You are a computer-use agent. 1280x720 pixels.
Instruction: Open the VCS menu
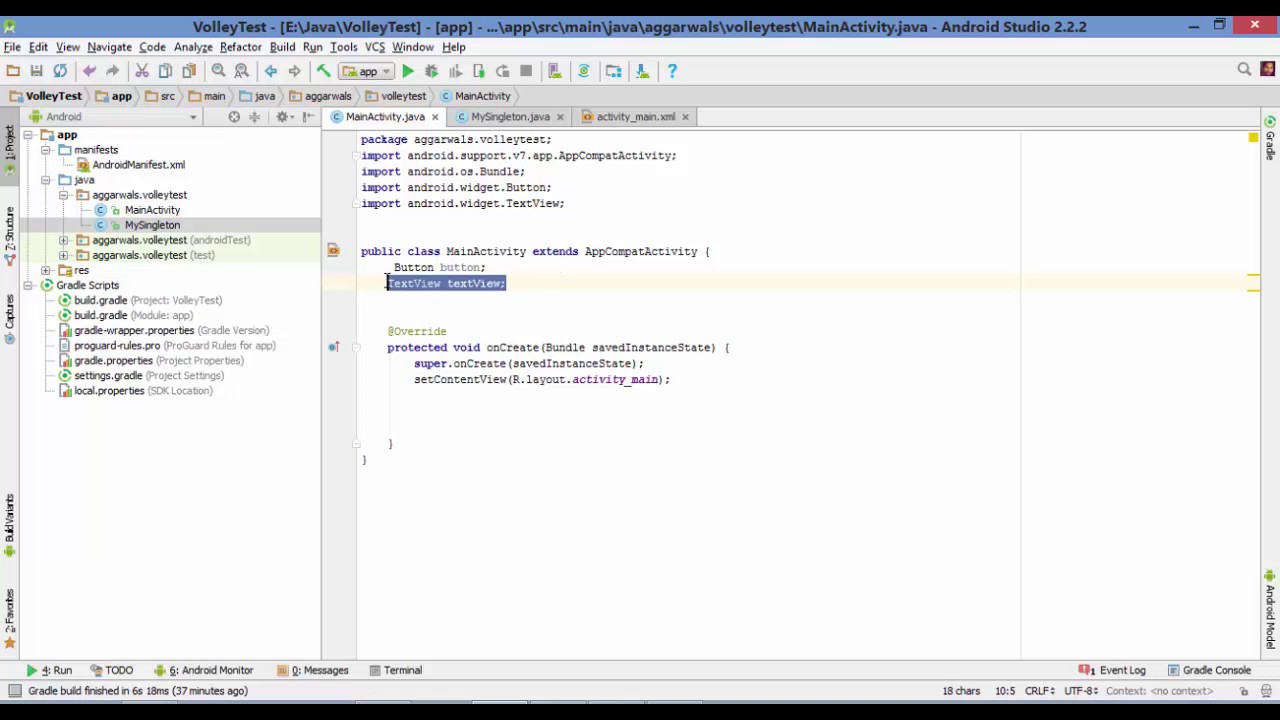pyautogui.click(x=375, y=47)
